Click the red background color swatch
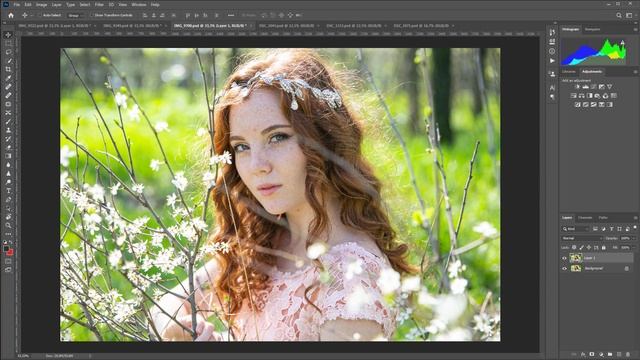Viewport: 640px width, 360px height. pos(10,253)
